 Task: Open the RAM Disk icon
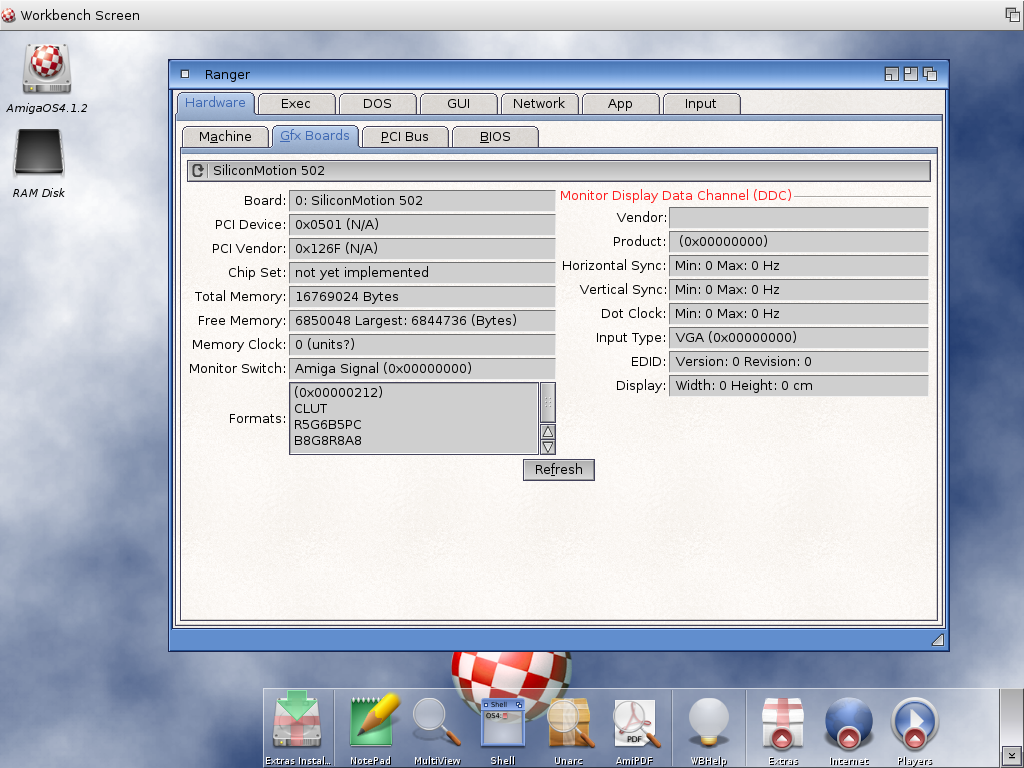tap(39, 152)
